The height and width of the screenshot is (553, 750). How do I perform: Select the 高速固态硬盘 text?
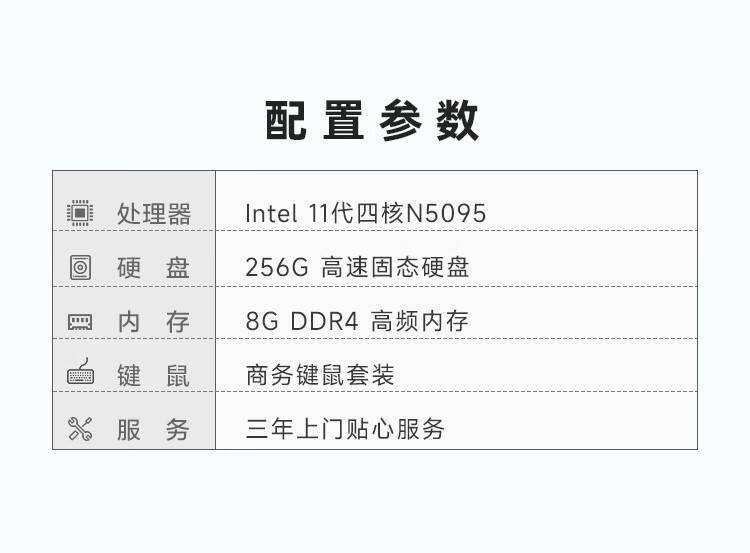click(395, 268)
